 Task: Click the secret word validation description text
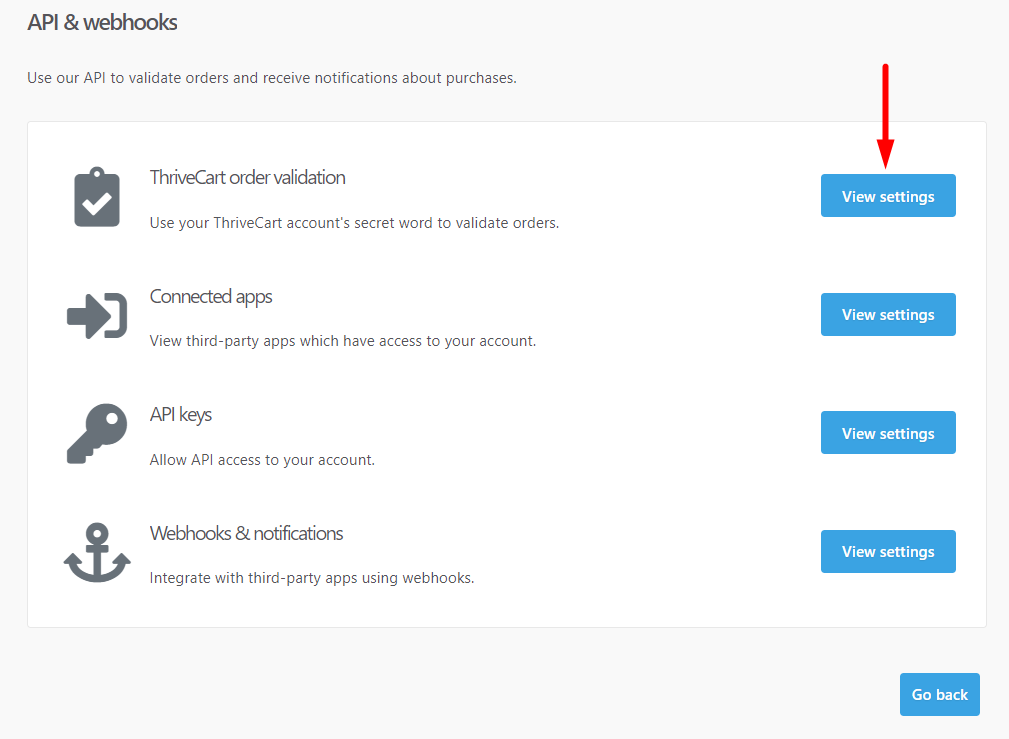click(355, 223)
